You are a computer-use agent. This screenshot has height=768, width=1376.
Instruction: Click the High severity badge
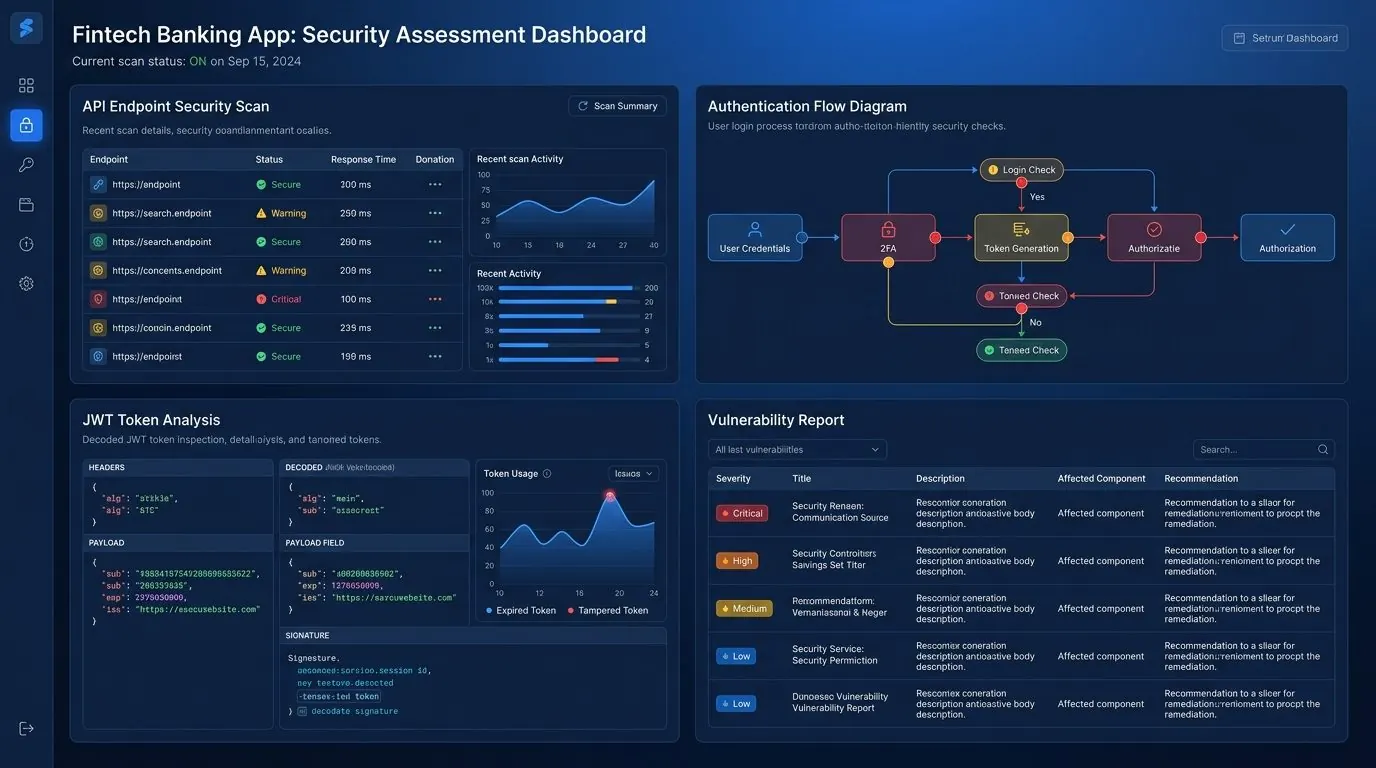coord(737,561)
